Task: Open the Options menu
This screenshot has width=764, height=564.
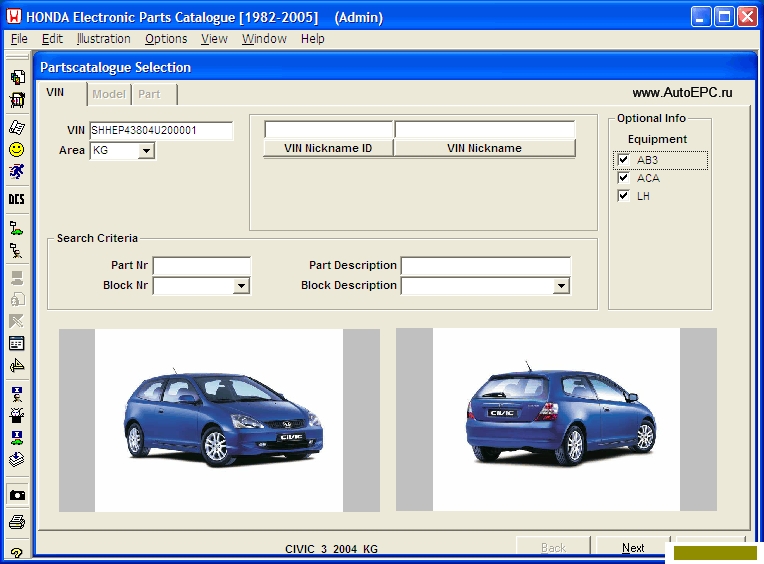Action: click(166, 38)
